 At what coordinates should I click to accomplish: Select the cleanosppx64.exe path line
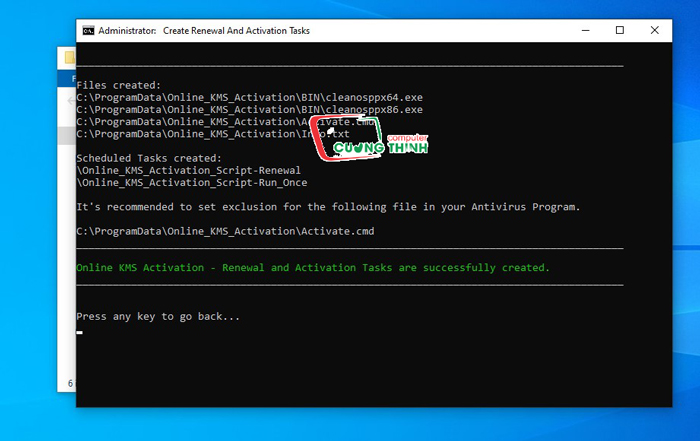coord(250,97)
